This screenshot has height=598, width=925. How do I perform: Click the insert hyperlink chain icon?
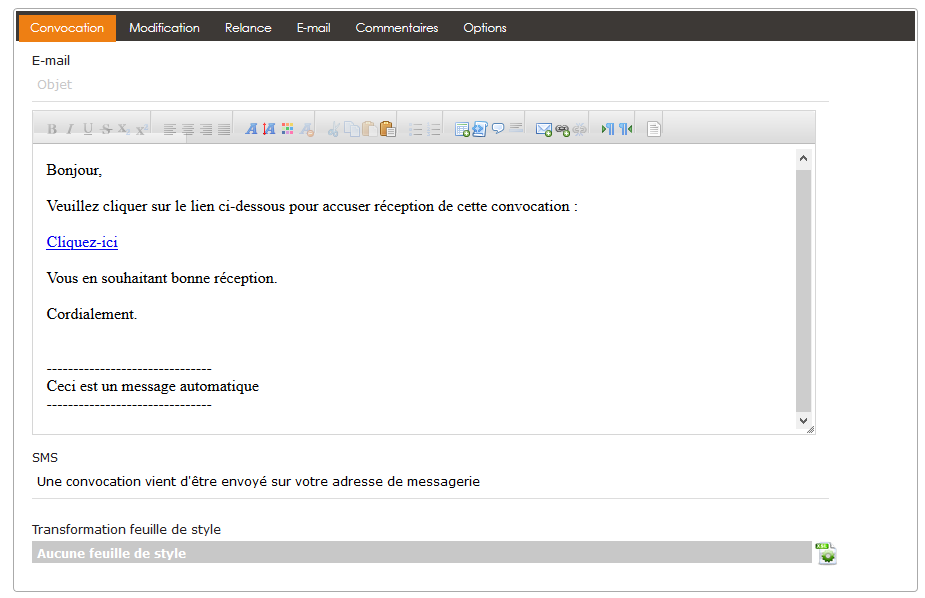click(562, 129)
